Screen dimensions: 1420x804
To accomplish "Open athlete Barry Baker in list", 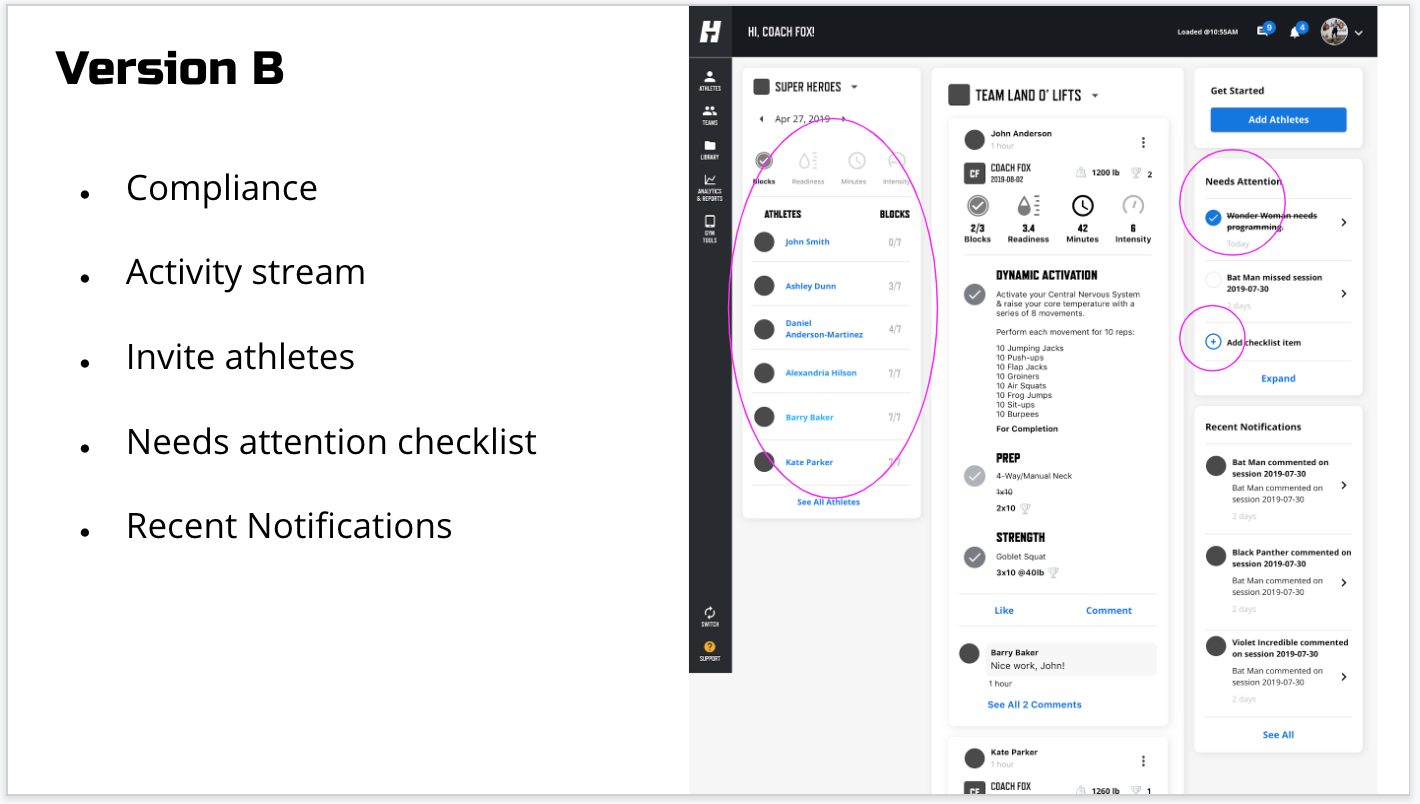I will (809, 417).
